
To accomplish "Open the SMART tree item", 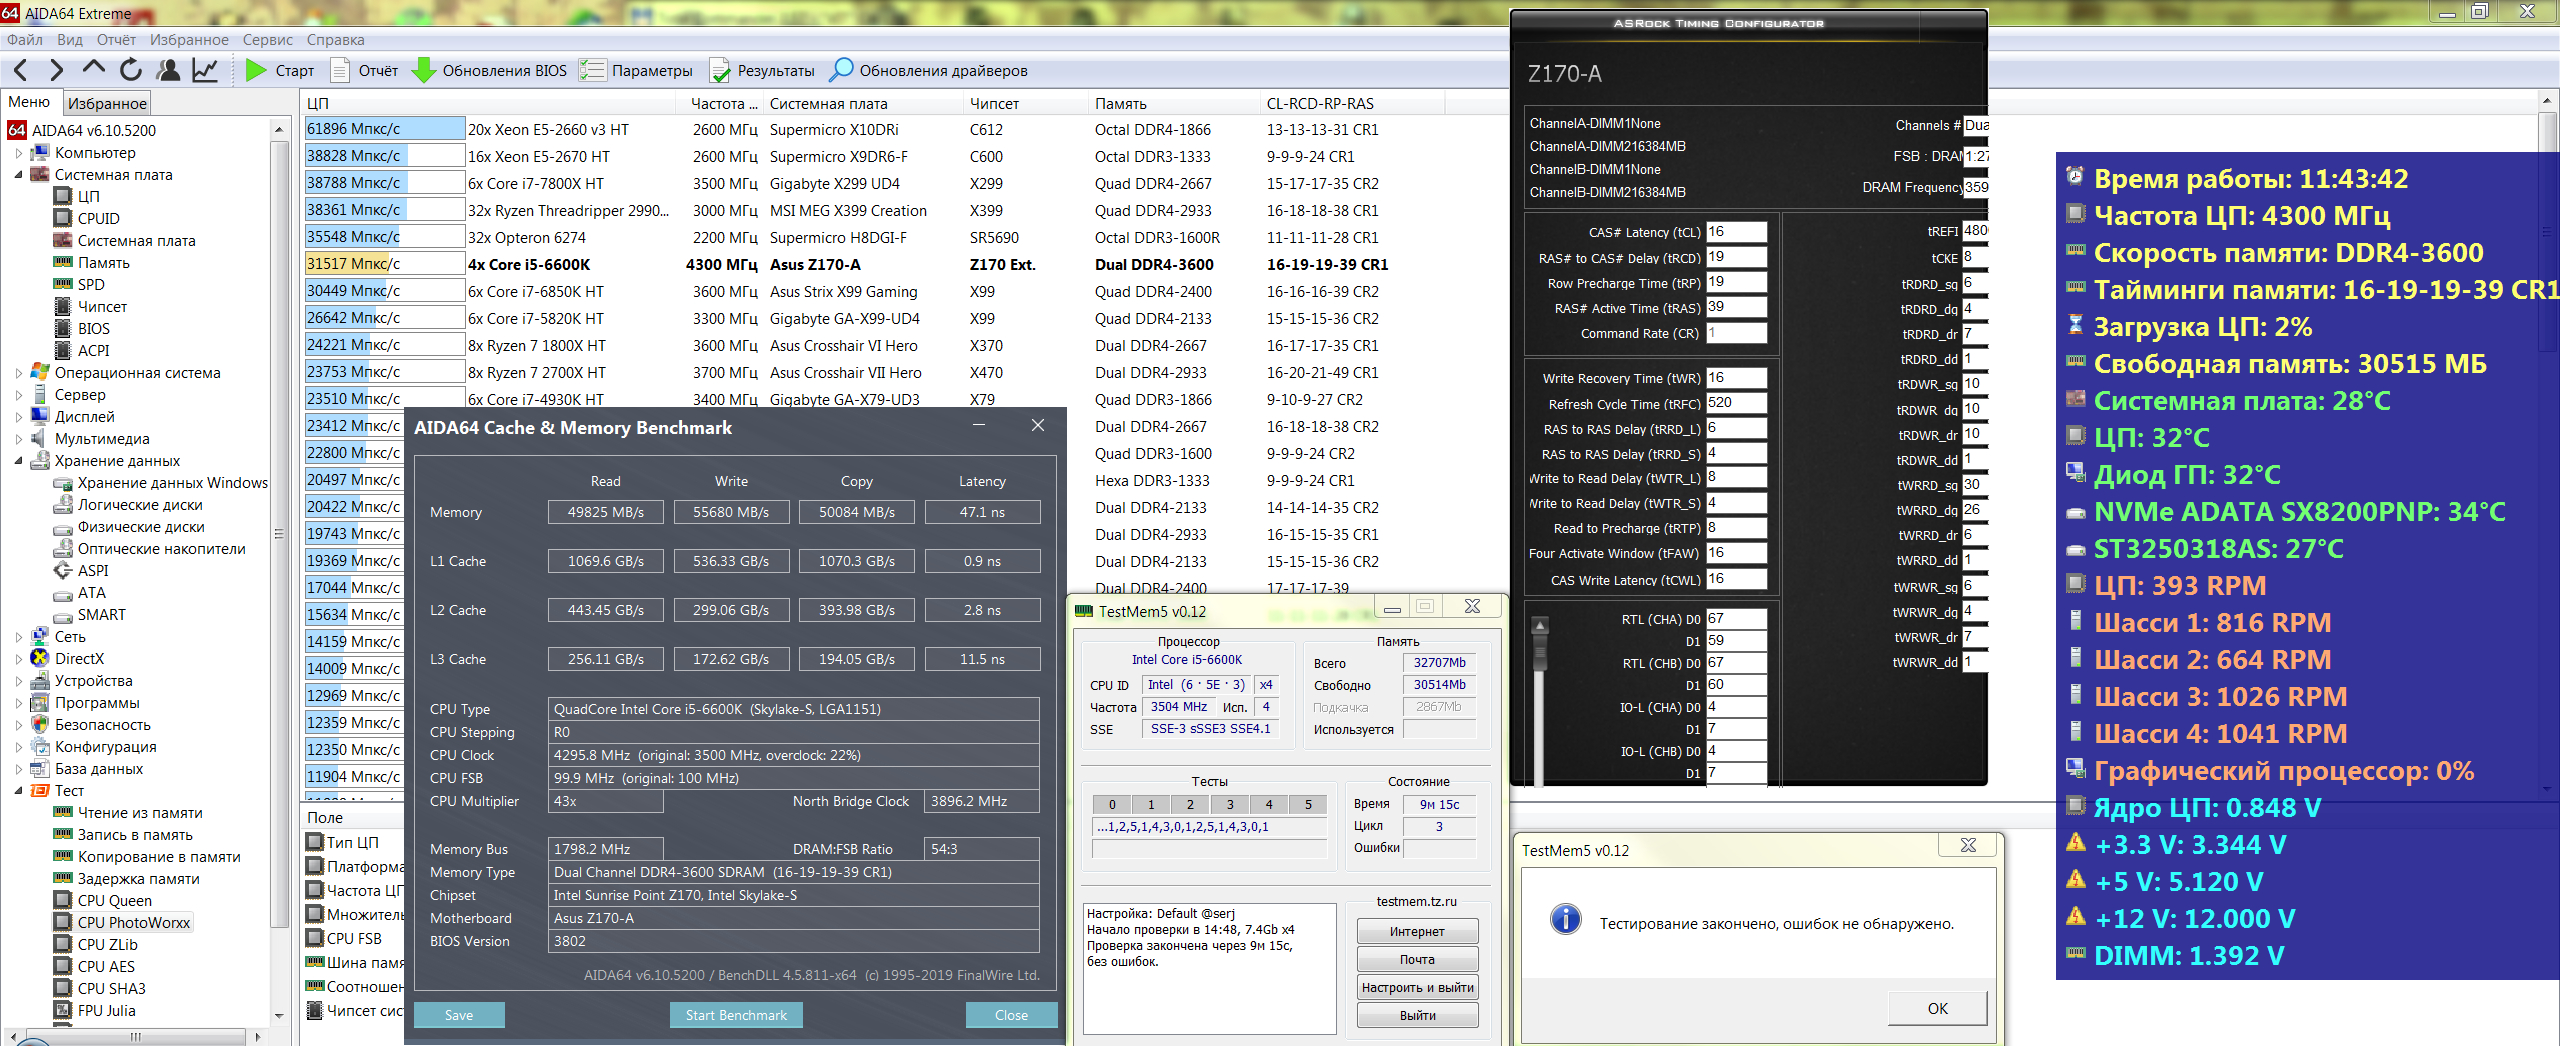I will (101, 615).
